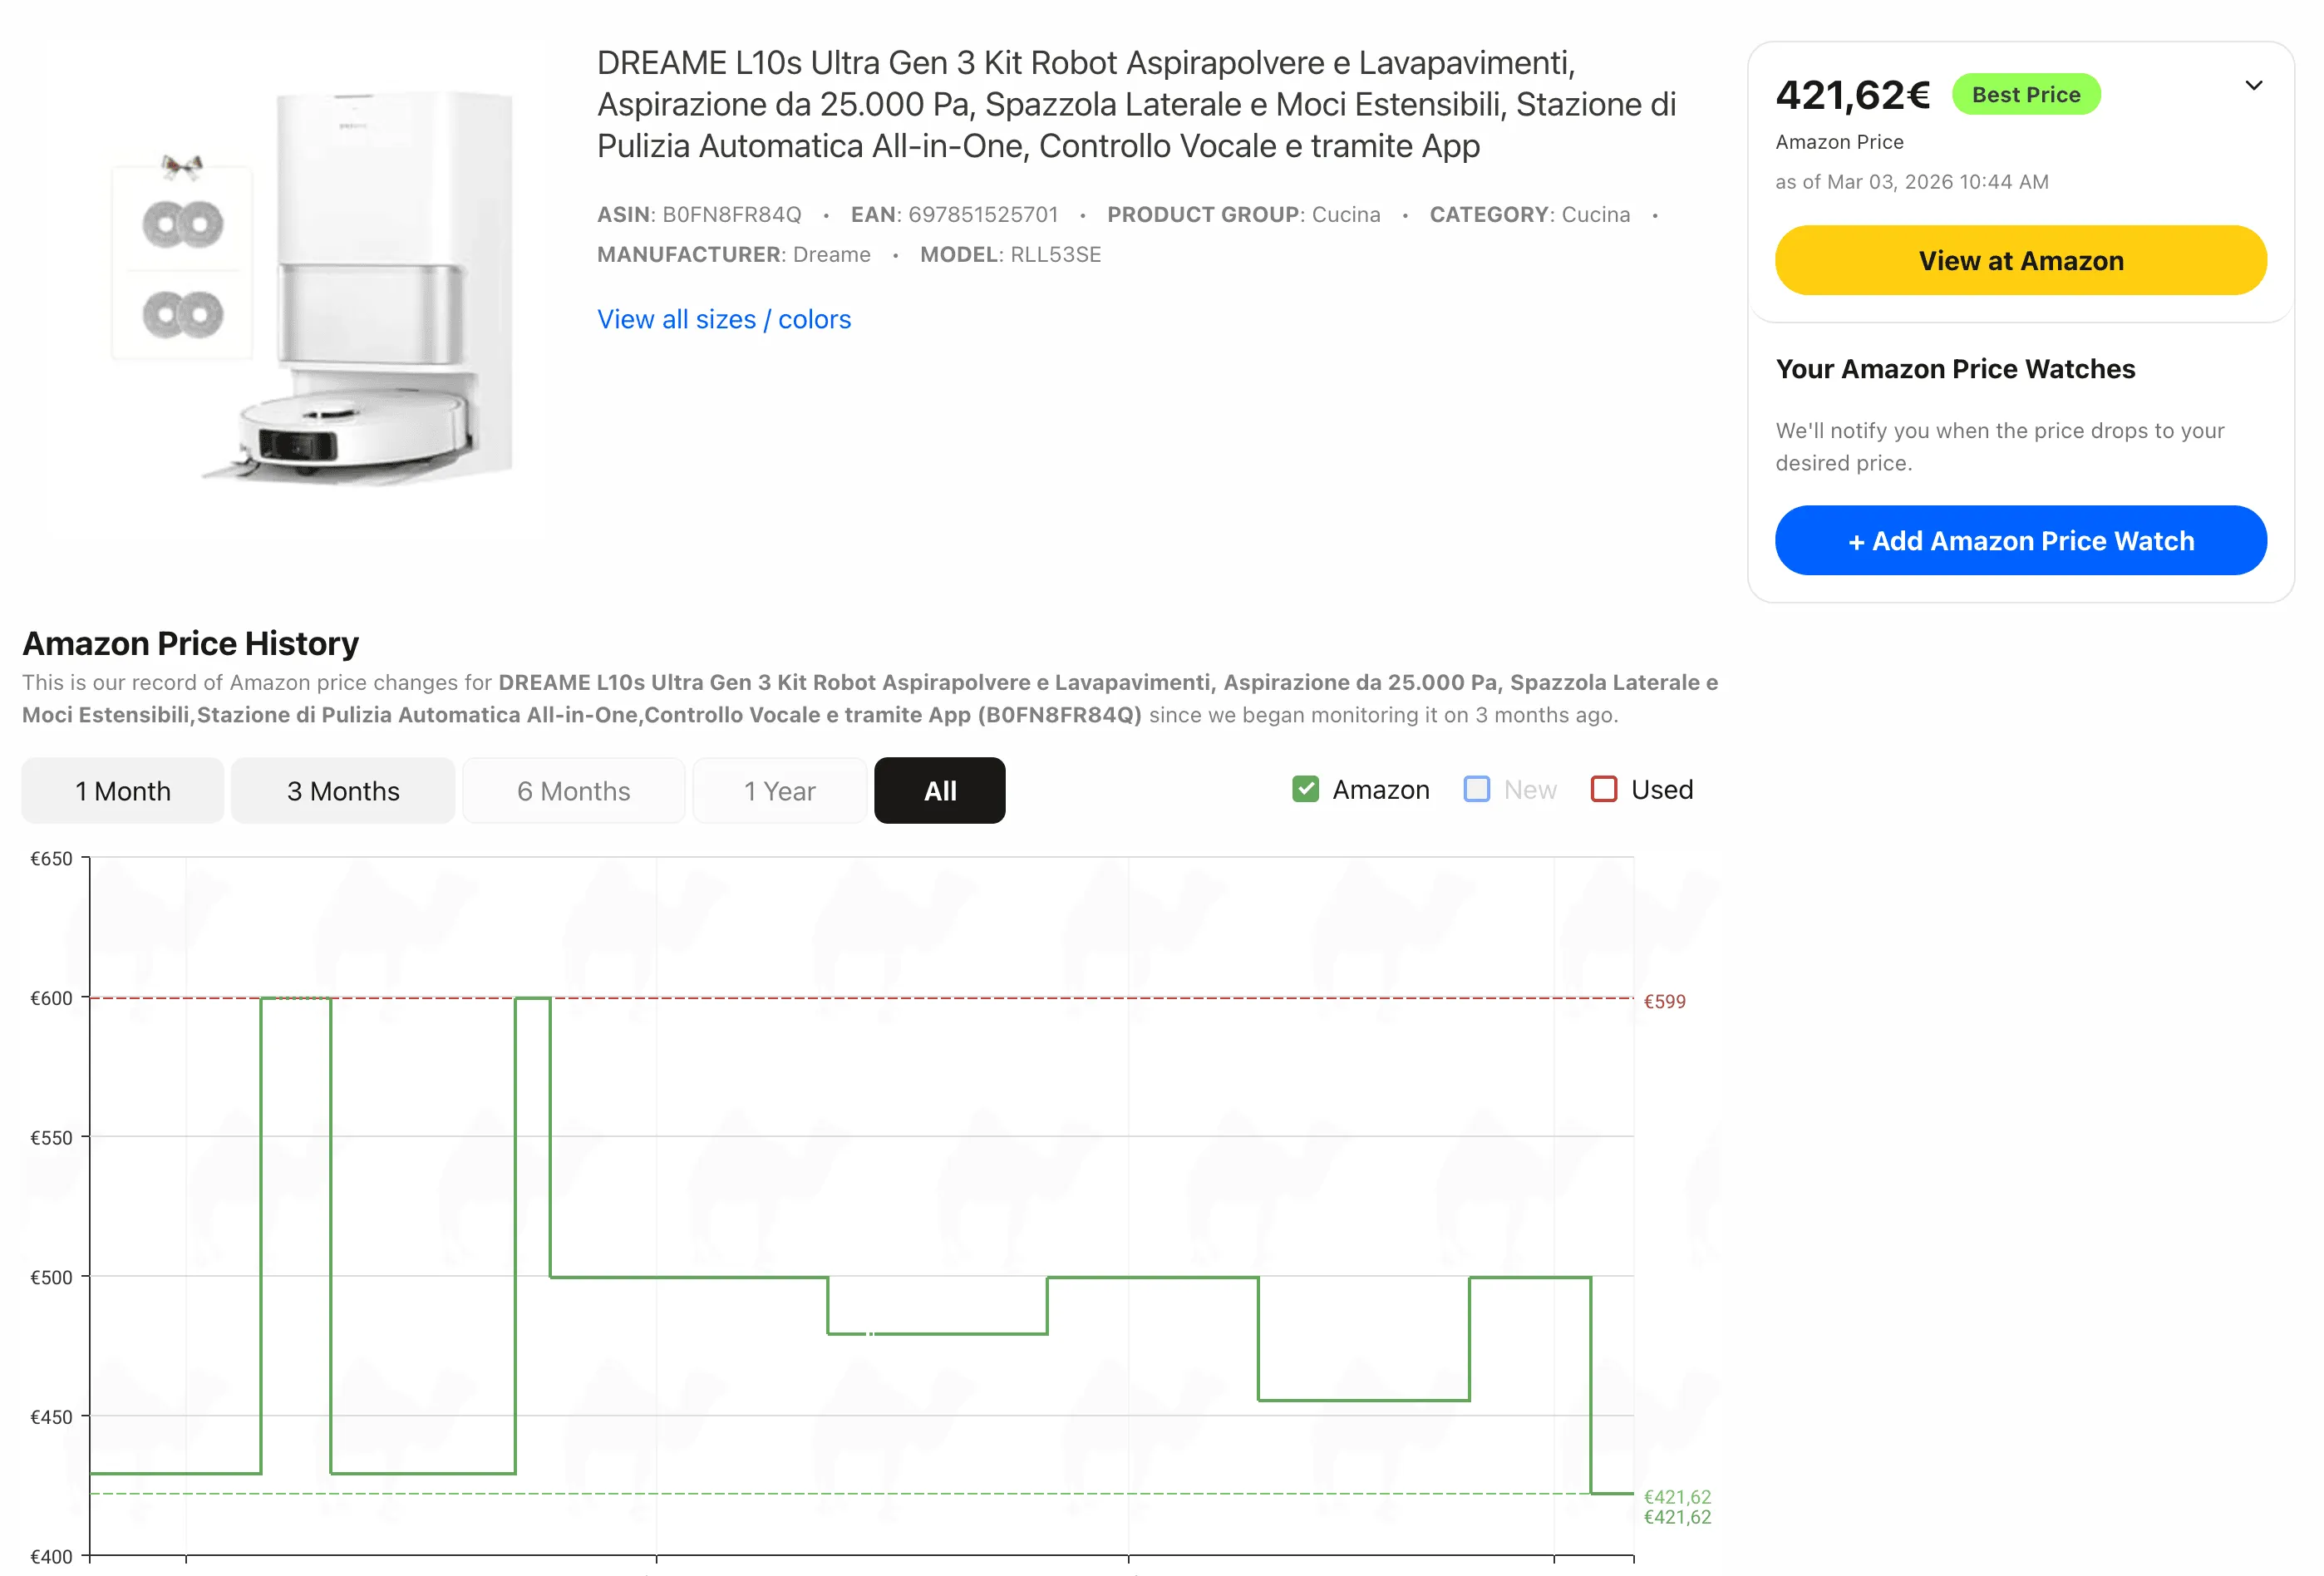Image resolution: width=2324 pixels, height=1576 pixels.
Task: Enable the New price checkbox
Action: click(x=1476, y=789)
